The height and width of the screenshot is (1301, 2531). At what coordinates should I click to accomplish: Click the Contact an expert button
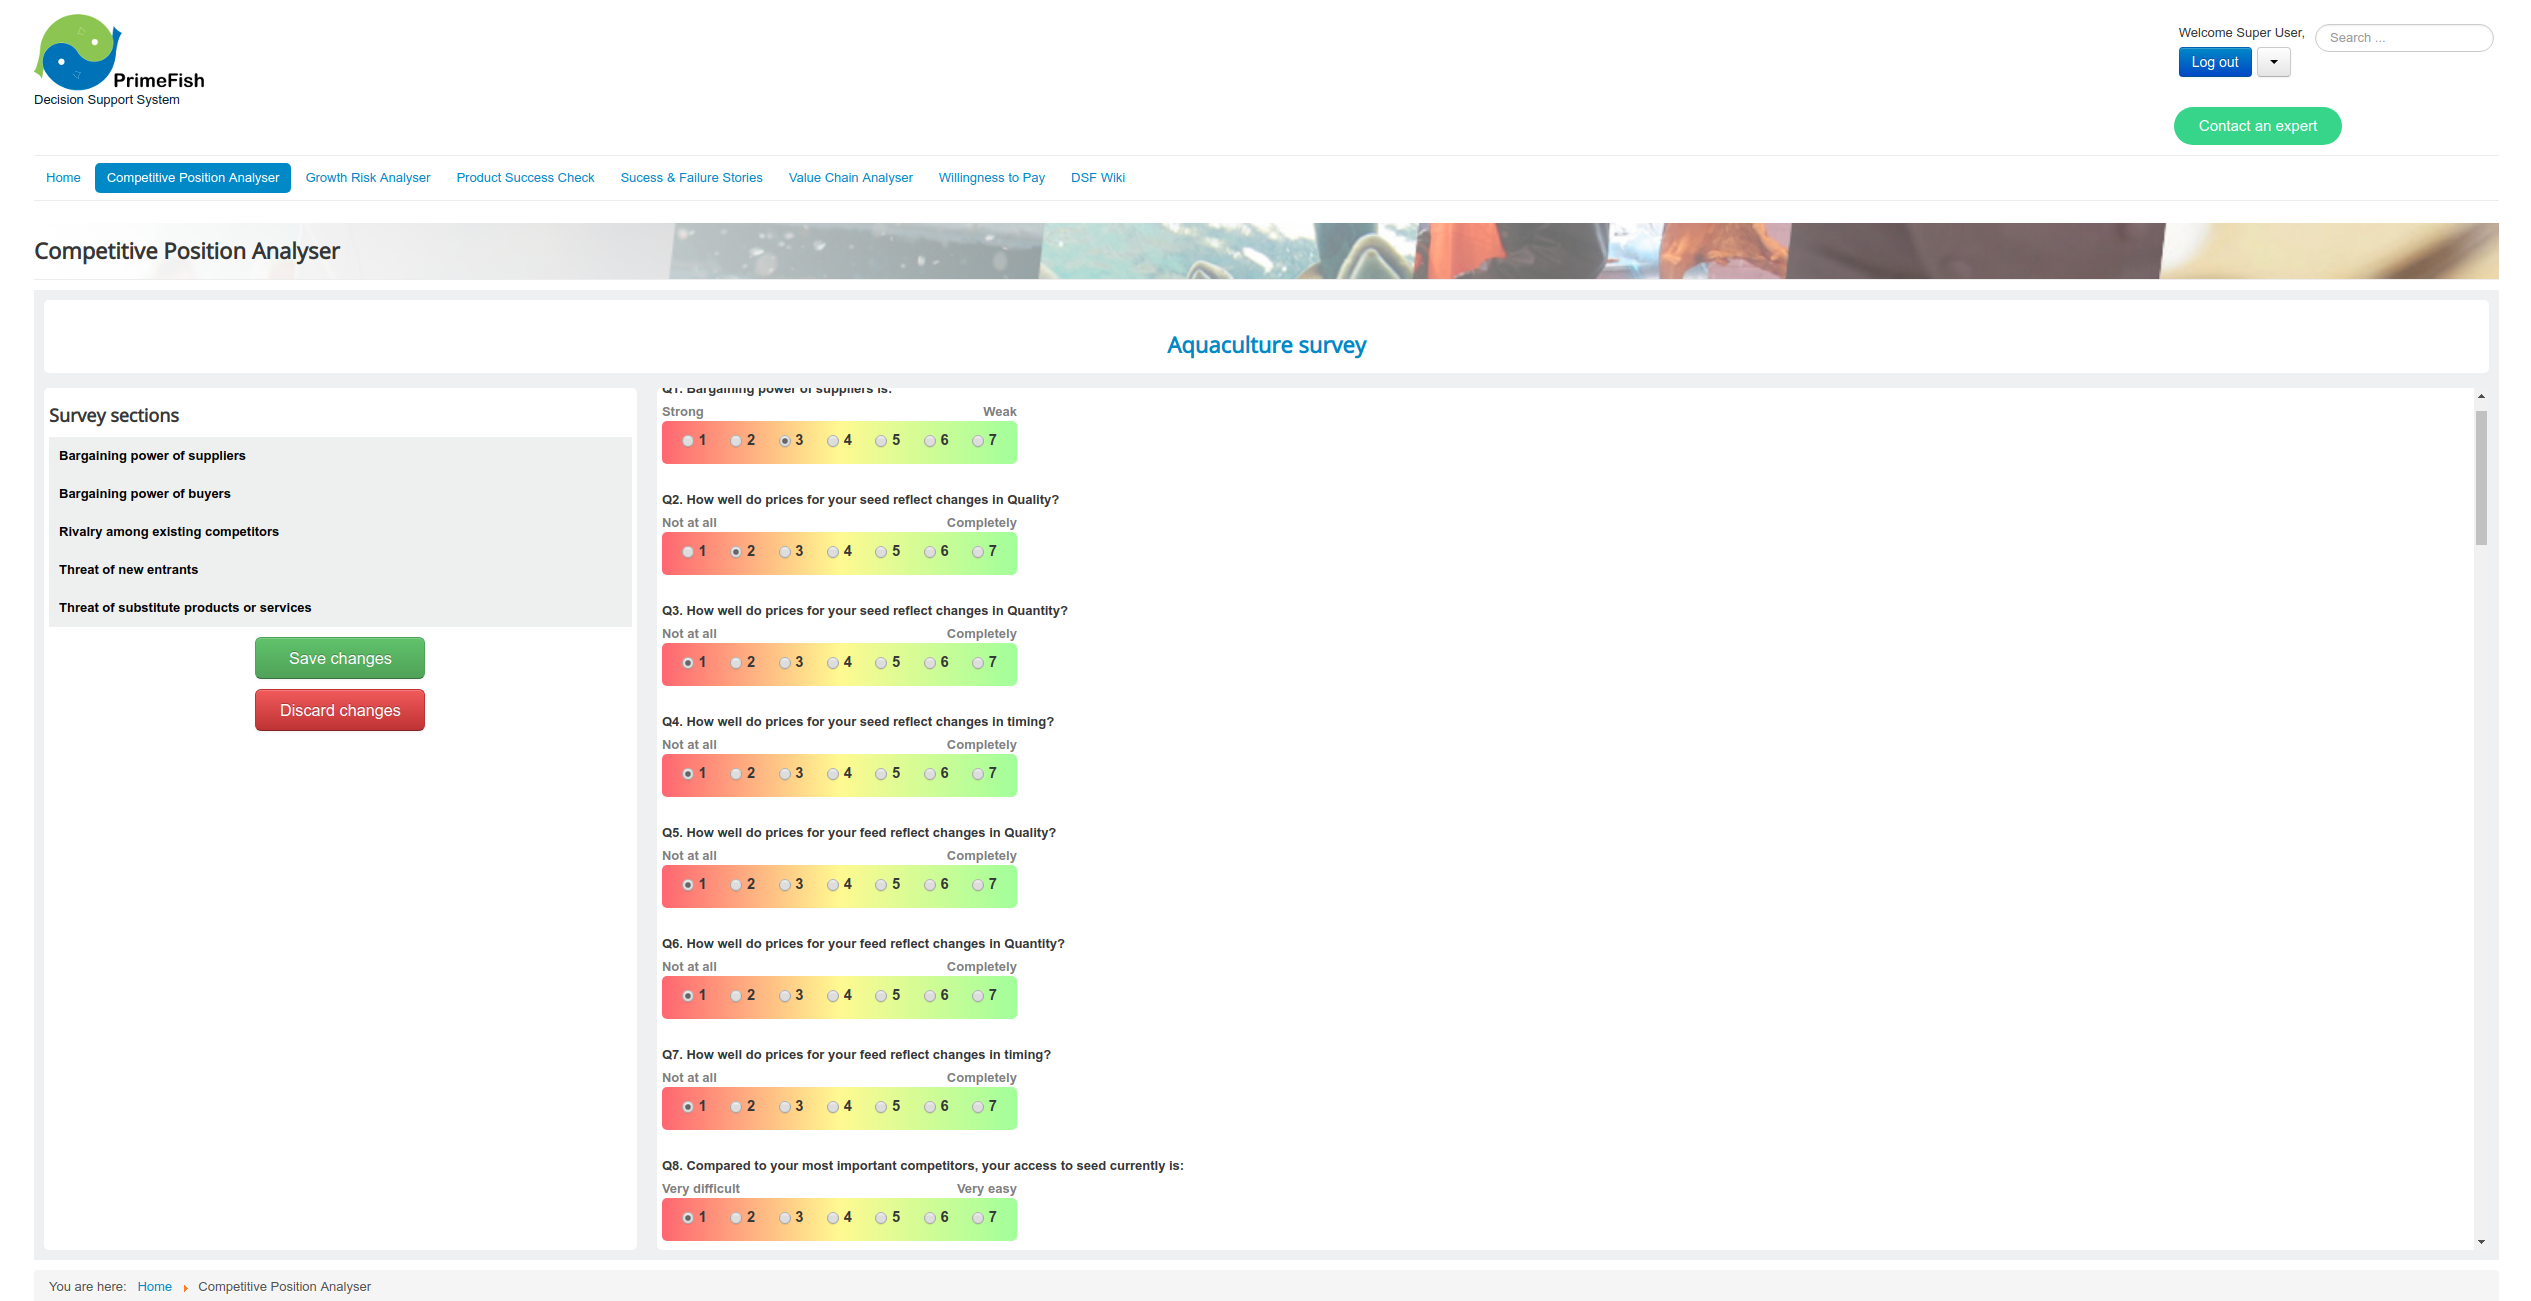pos(2257,124)
